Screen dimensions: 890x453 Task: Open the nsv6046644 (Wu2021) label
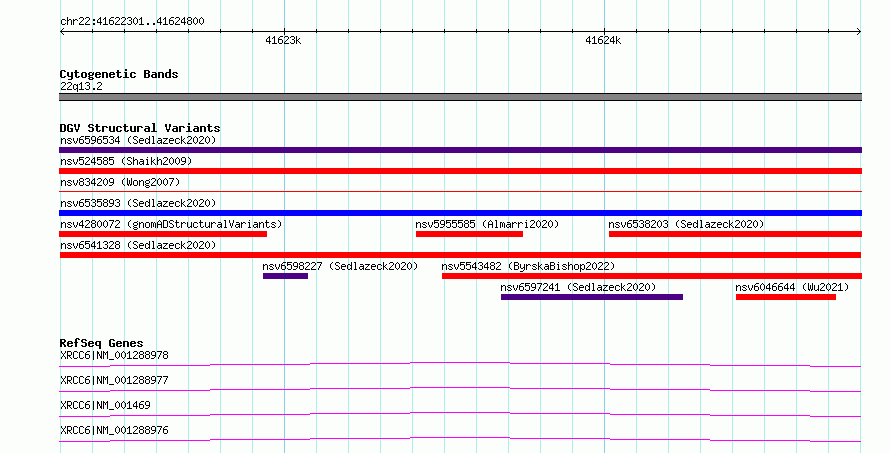(792, 287)
